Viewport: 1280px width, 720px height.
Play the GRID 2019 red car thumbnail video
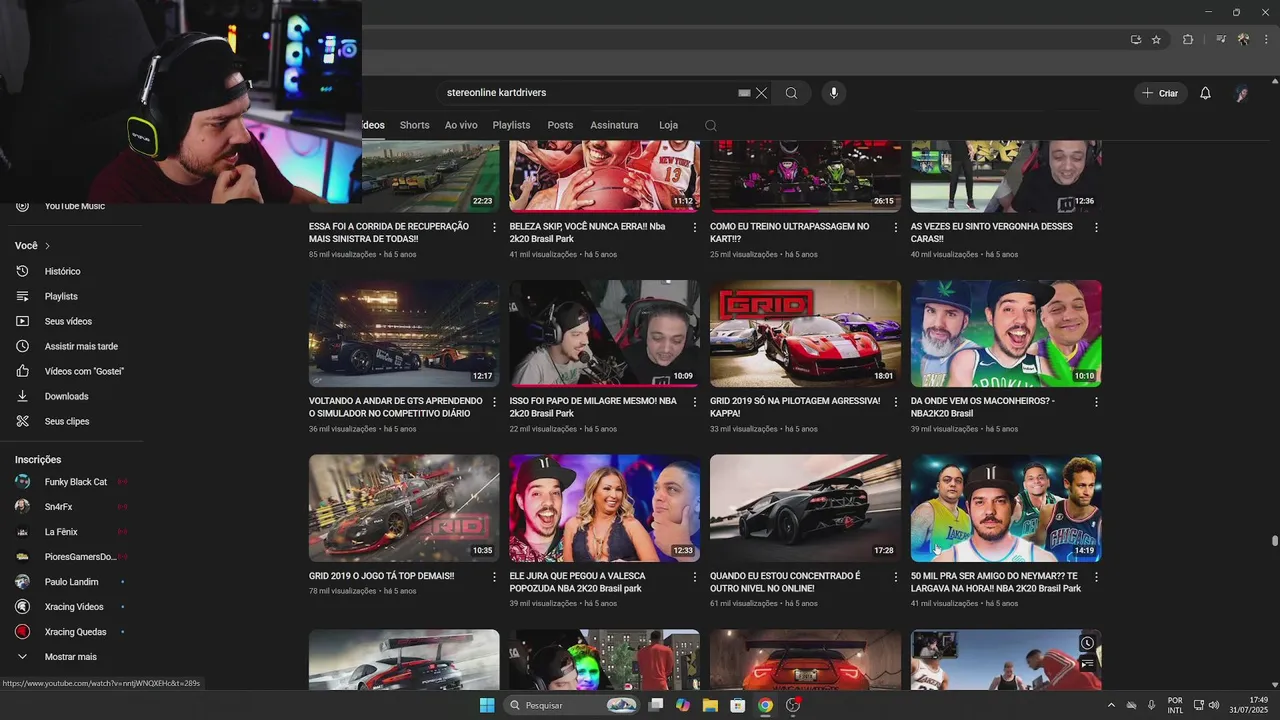pyautogui.click(x=805, y=333)
